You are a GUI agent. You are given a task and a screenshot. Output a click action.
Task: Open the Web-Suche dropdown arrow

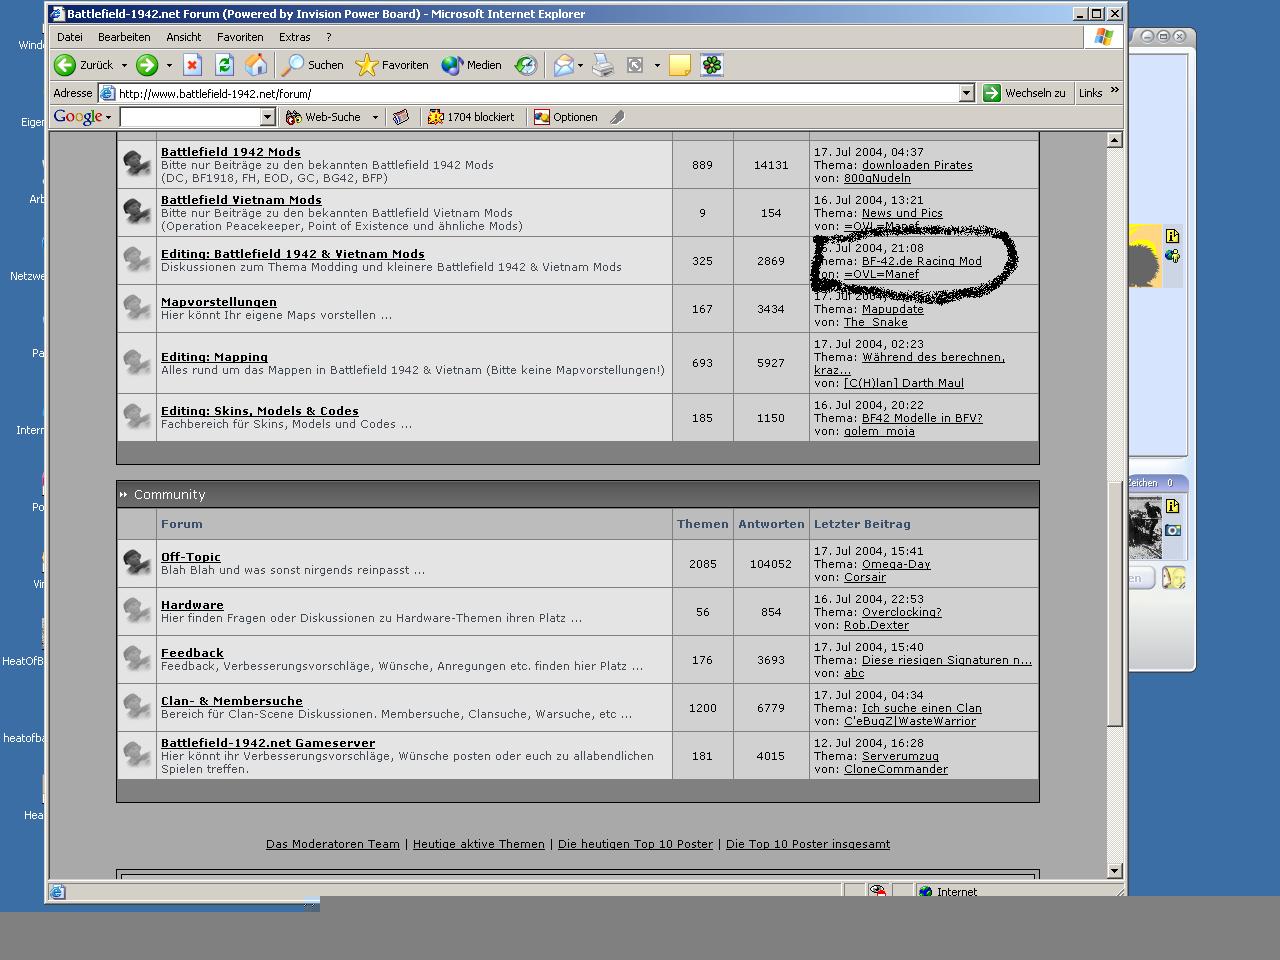[375, 117]
